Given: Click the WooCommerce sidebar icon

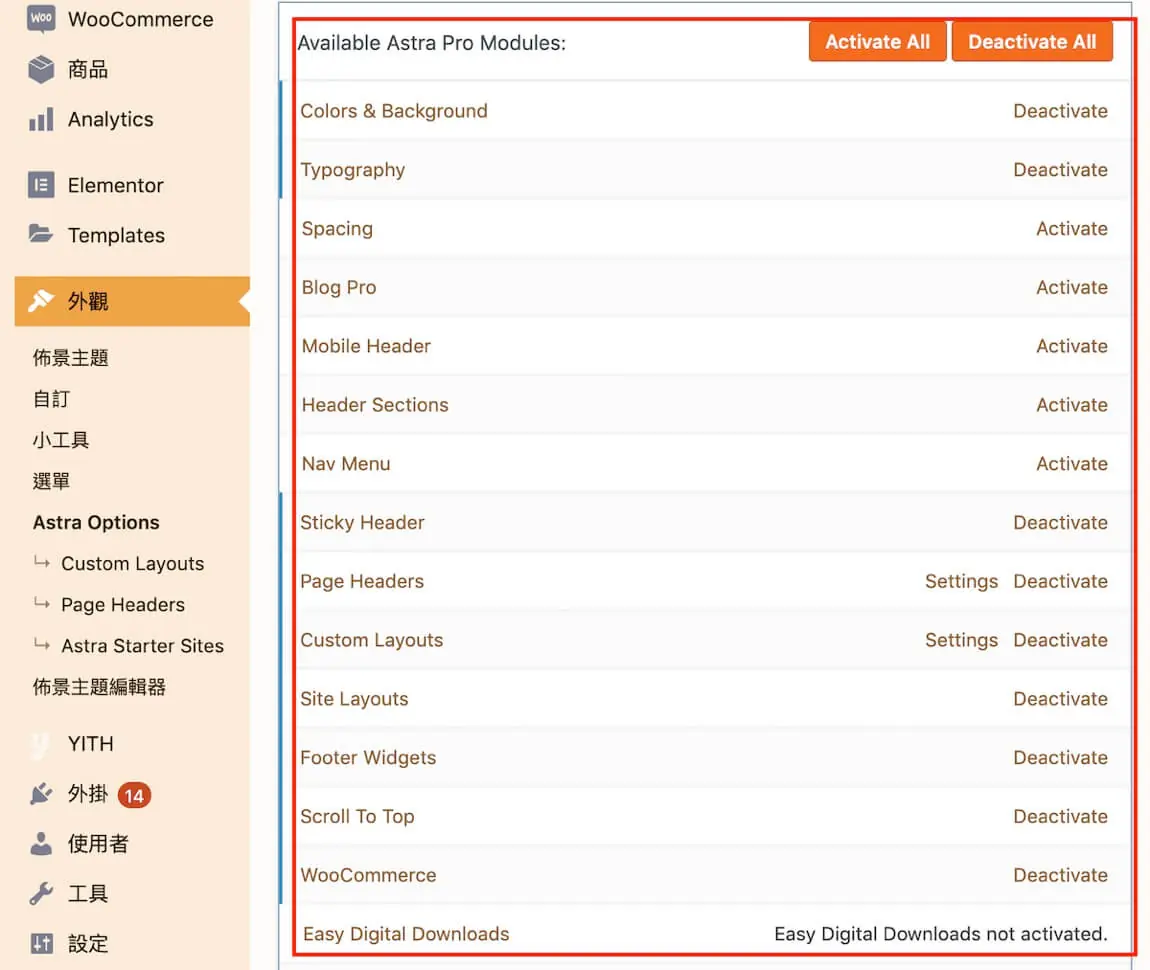Looking at the screenshot, I should 41,18.
